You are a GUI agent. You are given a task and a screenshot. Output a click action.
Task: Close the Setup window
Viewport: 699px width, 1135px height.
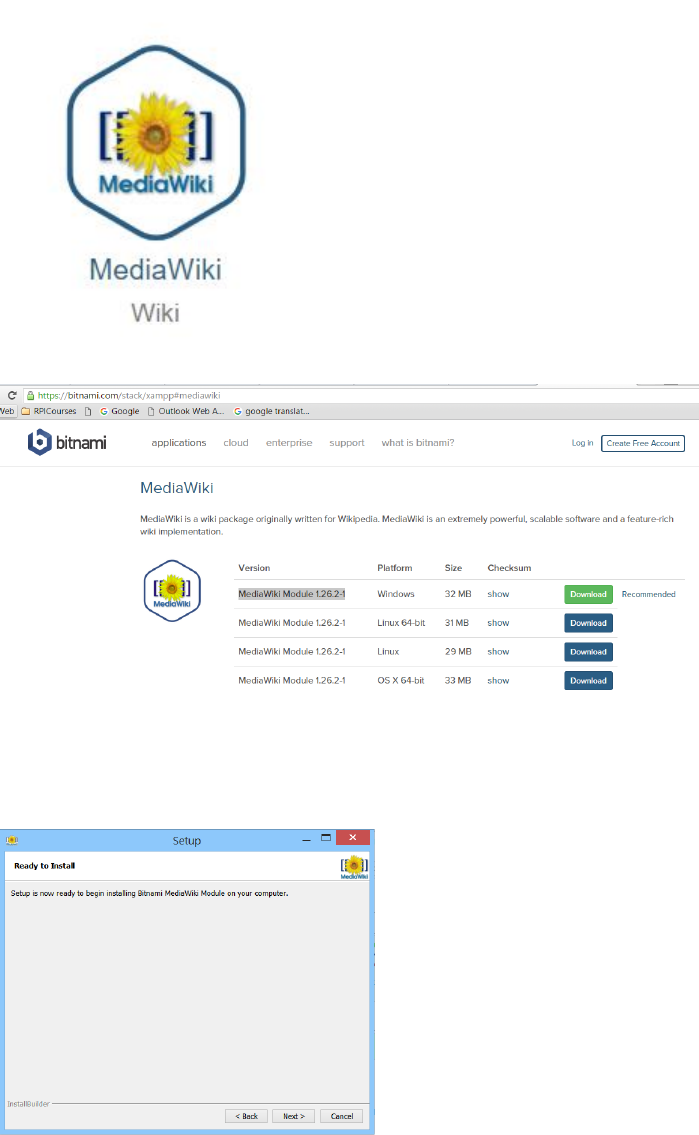[352, 837]
